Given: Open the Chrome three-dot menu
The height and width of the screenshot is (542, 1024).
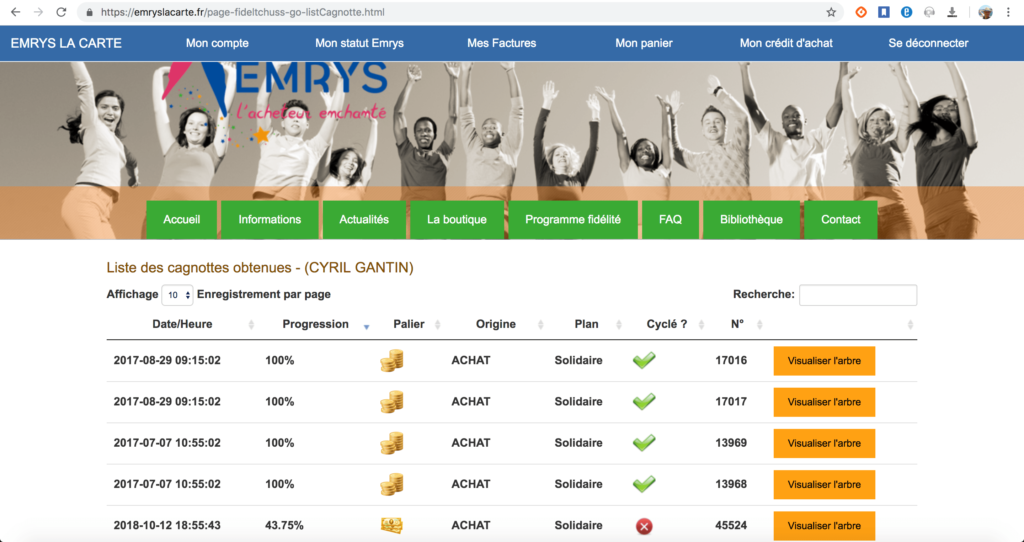Looking at the screenshot, I should coord(1008,12).
